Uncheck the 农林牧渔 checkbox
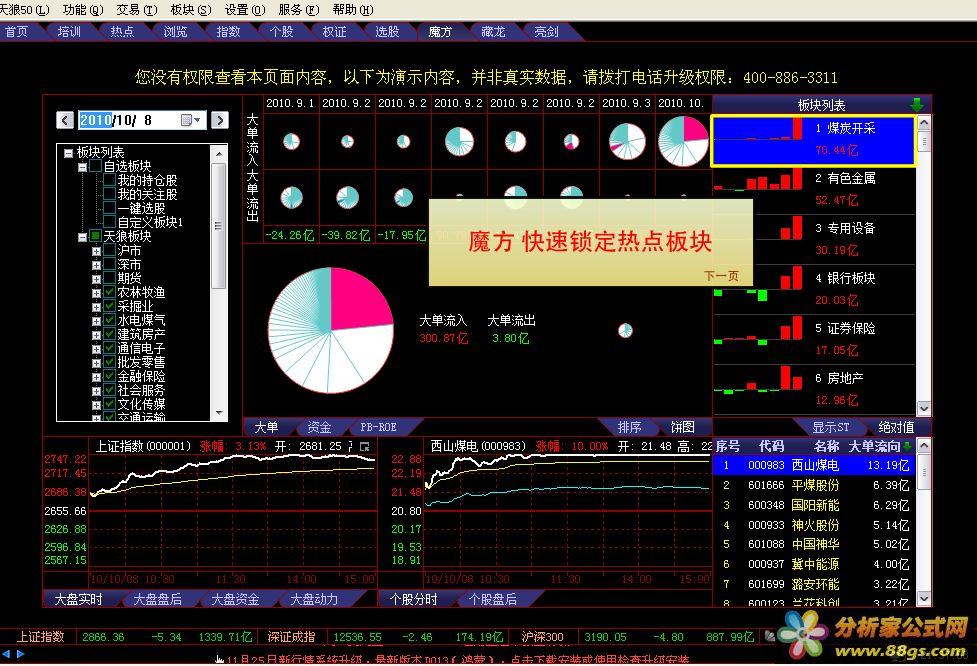Screen dimensions: 977x666 (110, 292)
